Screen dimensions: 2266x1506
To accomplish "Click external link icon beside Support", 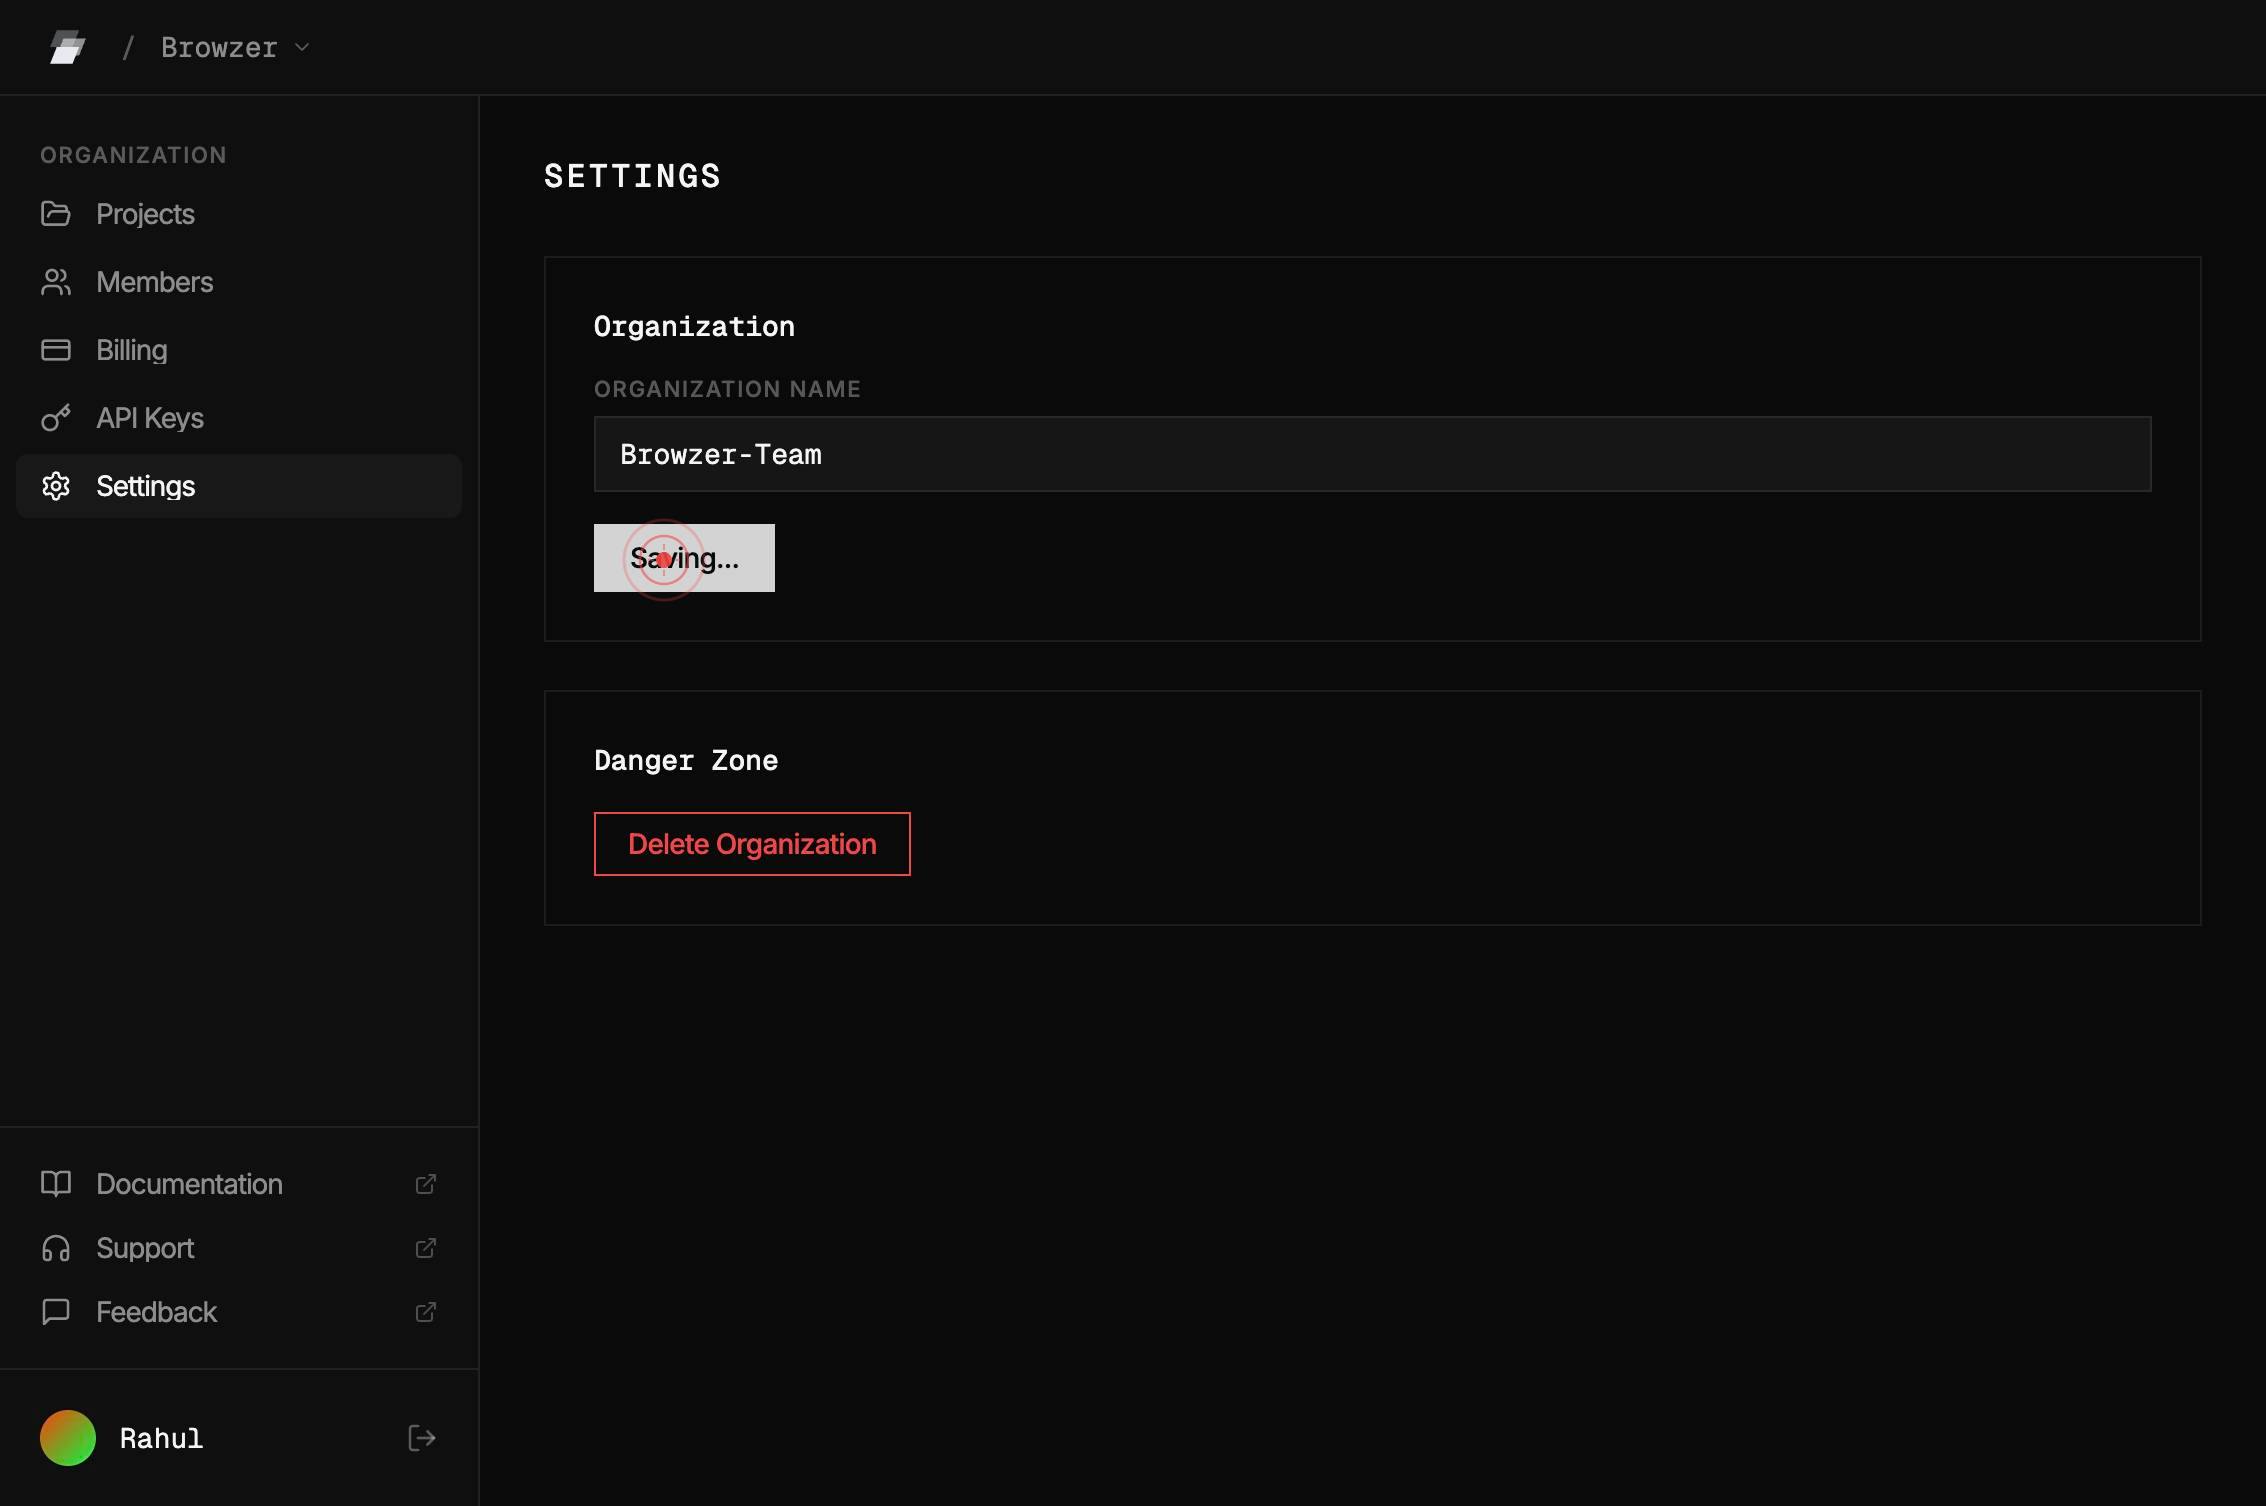I will coord(426,1248).
